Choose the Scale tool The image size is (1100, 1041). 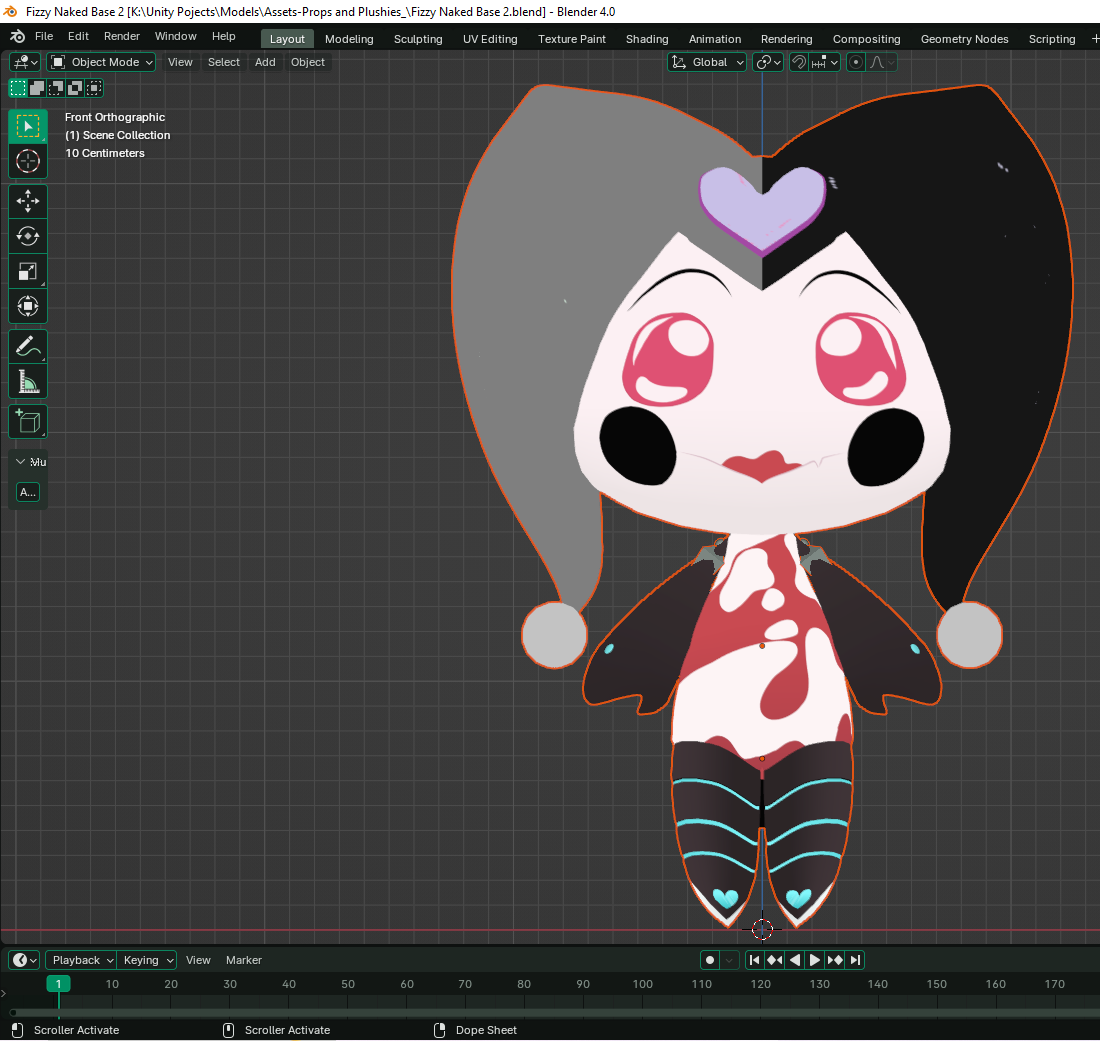coord(28,271)
